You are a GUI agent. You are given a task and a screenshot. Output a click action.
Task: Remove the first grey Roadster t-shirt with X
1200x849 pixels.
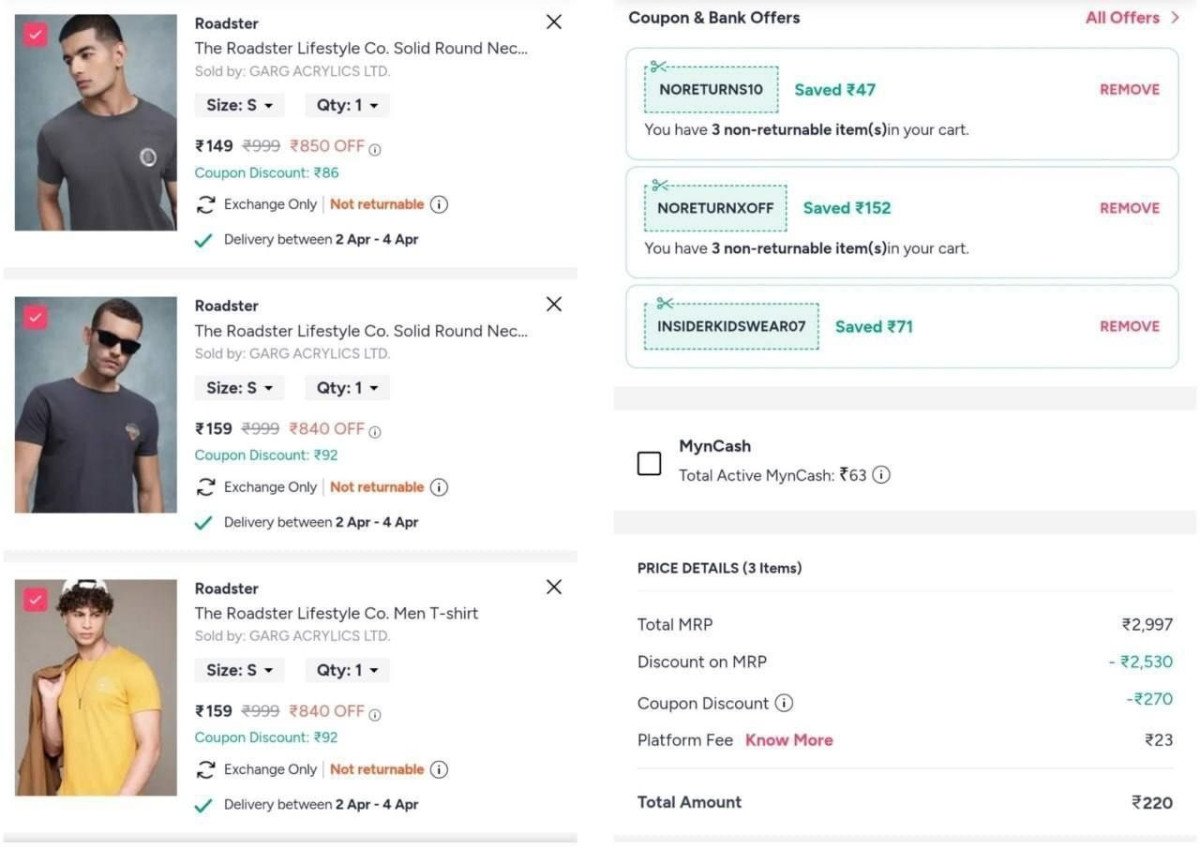point(554,22)
